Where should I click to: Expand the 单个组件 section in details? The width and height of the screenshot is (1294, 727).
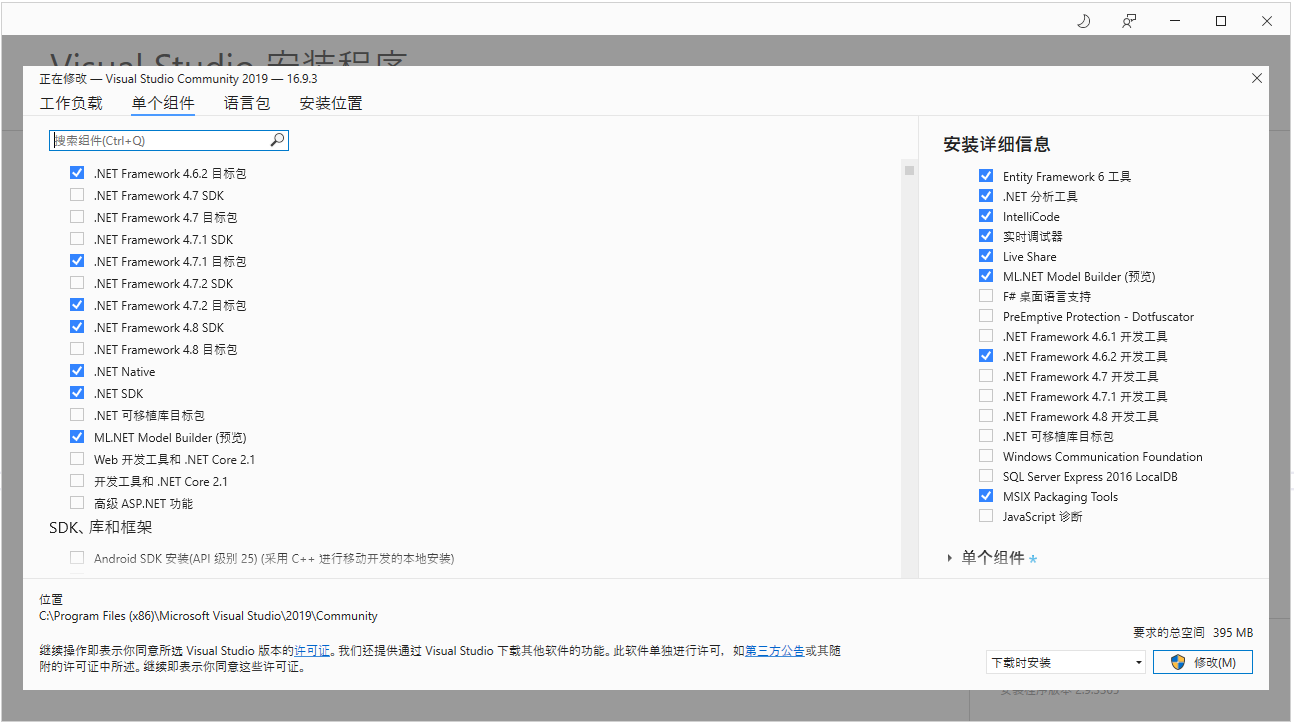coord(950,558)
